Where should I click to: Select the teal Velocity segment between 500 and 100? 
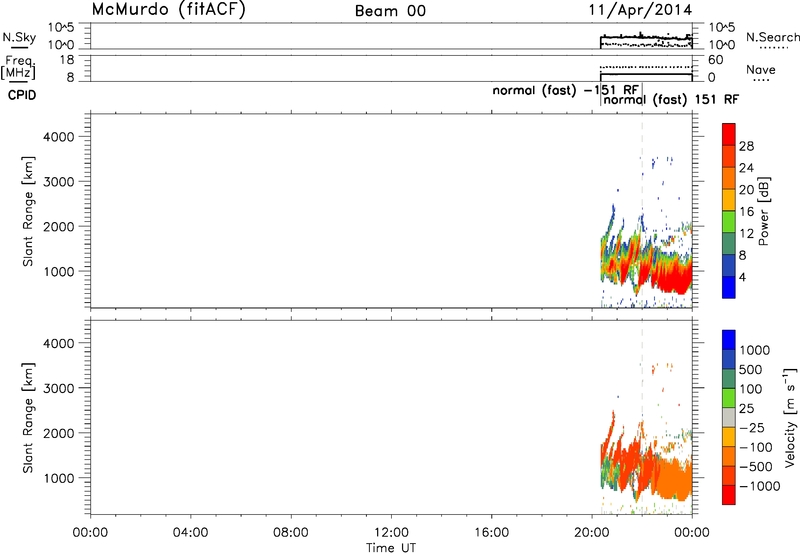pos(729,379)
